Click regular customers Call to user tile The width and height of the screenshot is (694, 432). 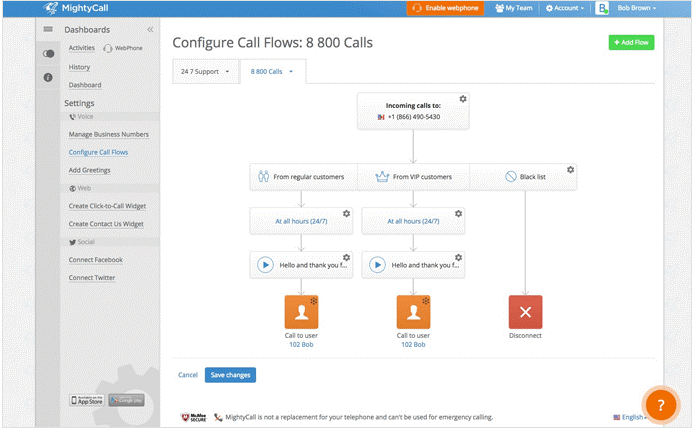click(301, 312)
